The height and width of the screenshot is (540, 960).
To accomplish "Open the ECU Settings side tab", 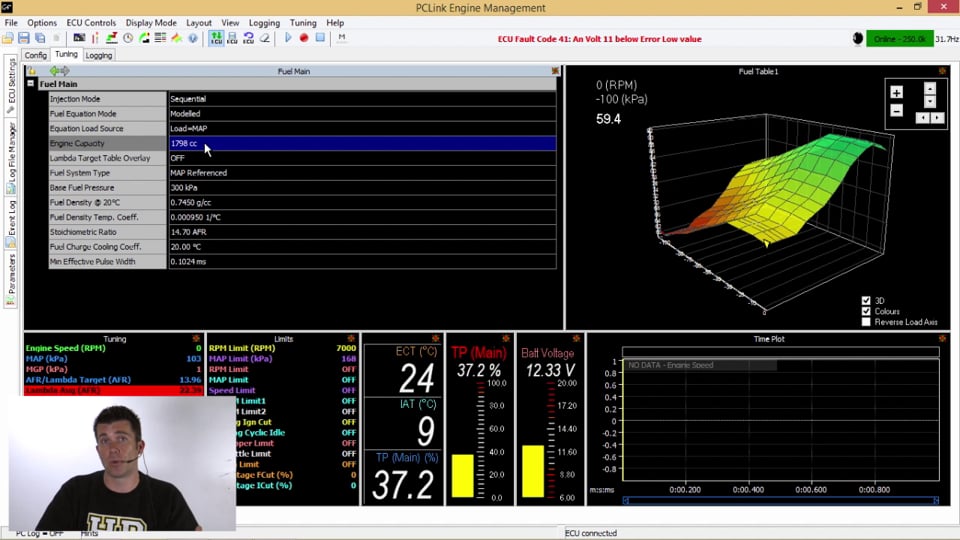I will tap(11, 86).
